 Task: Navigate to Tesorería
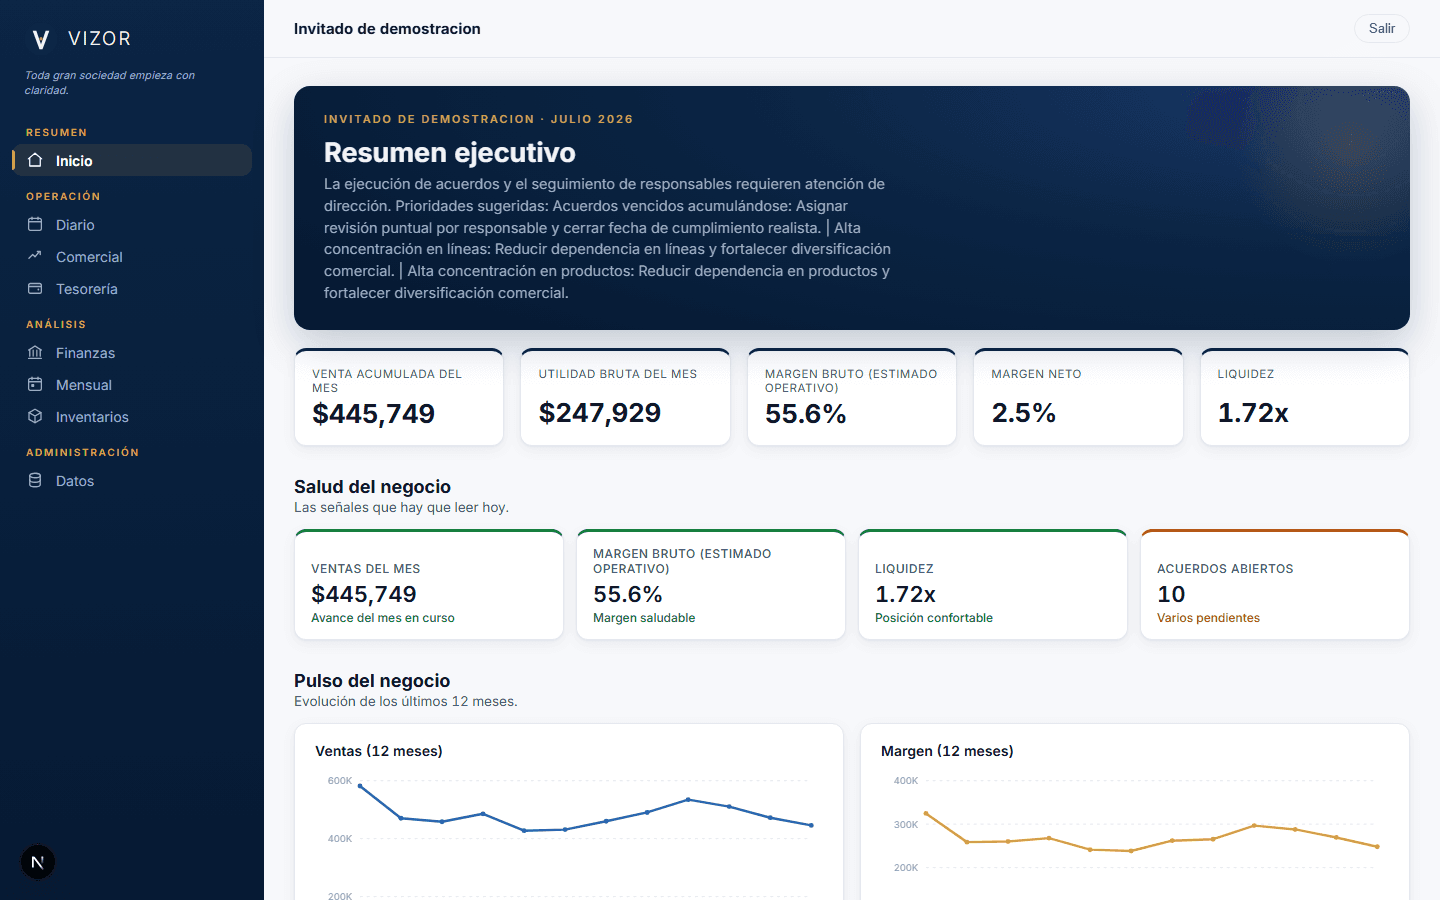coord(132,288)
